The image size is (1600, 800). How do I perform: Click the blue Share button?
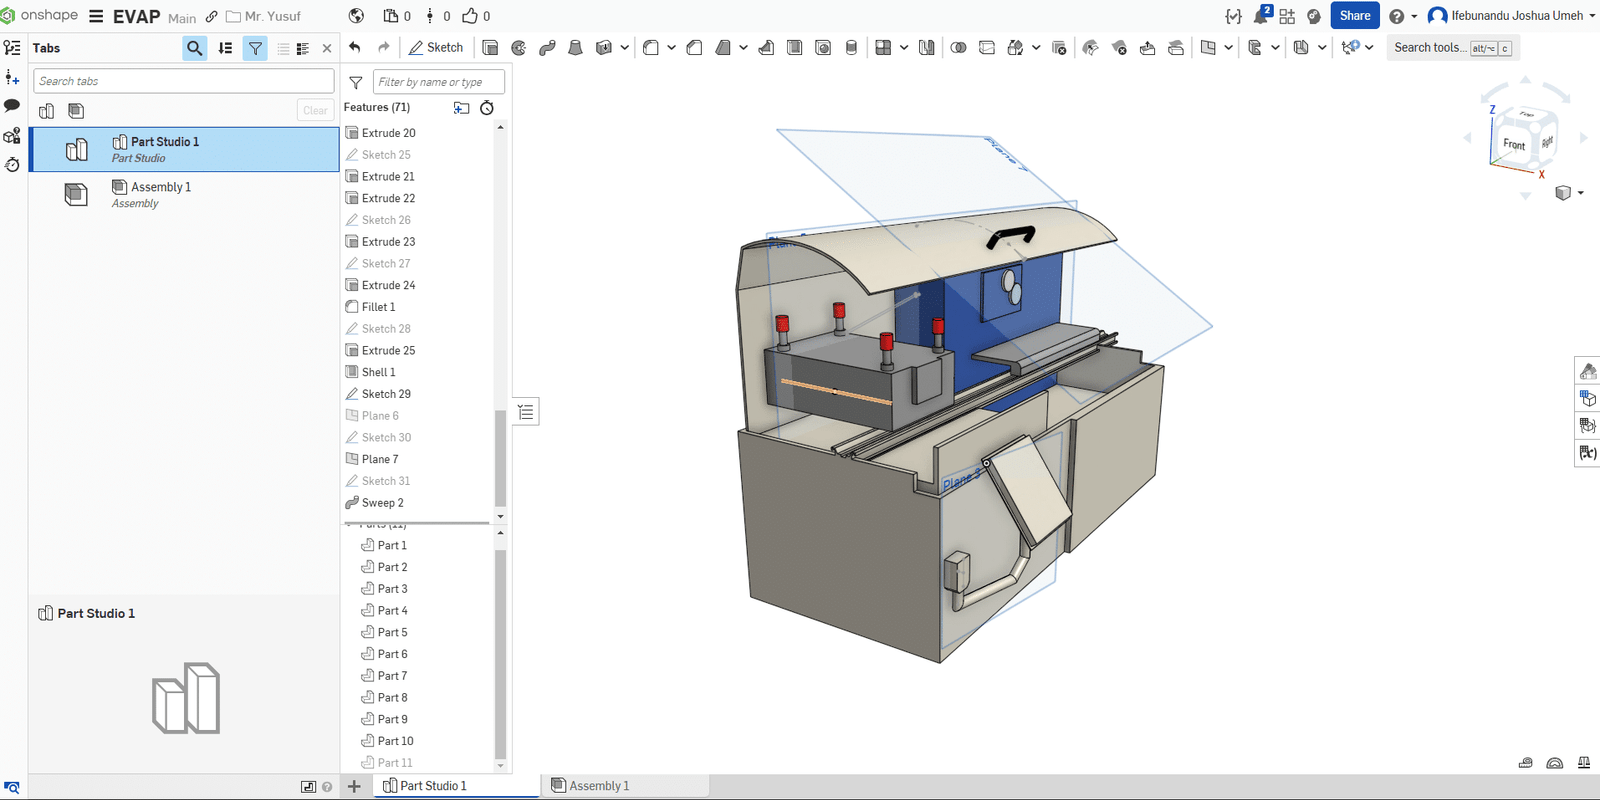[x=1354, y=16]
